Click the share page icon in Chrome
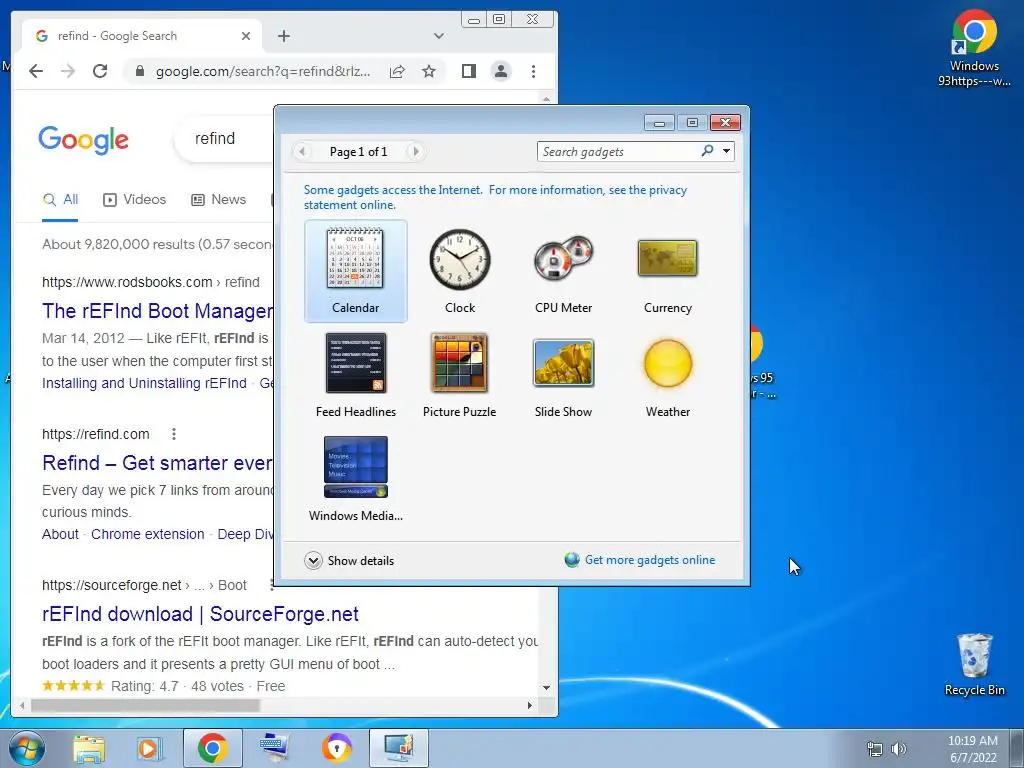1024x768 pixels. pyautogui.click(x=397, y=71)
